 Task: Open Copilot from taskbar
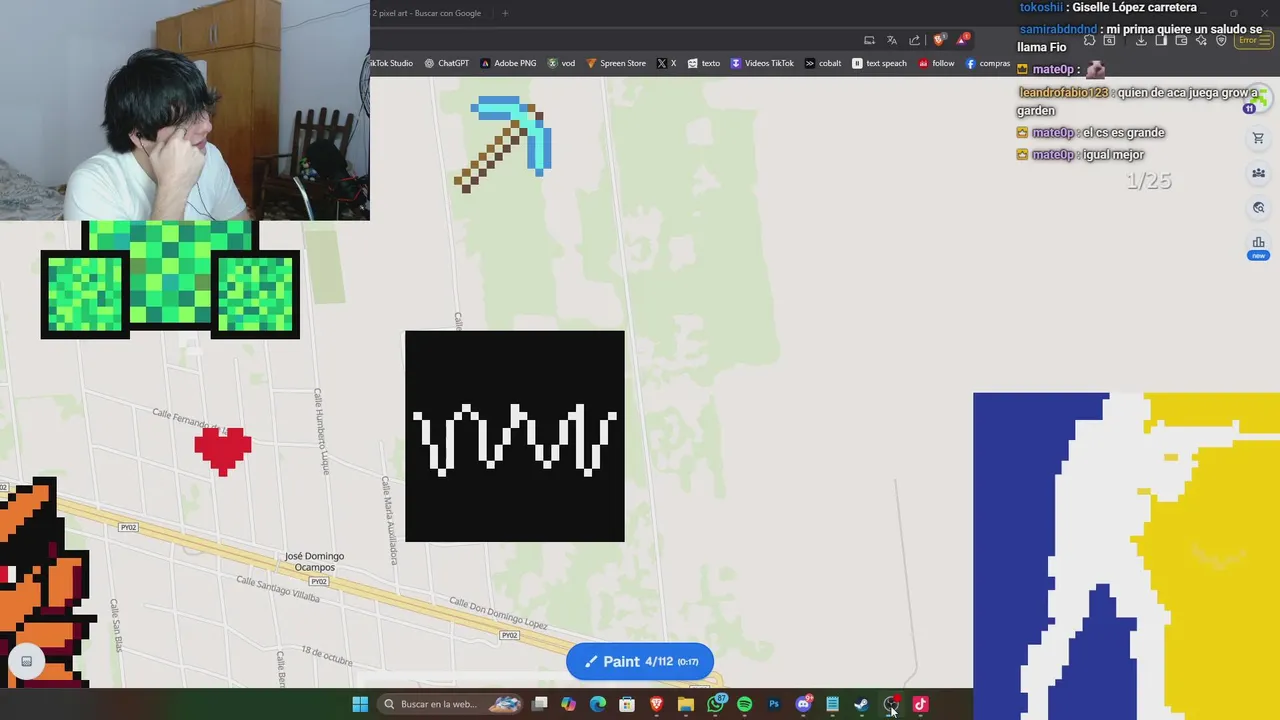[569, 704]
